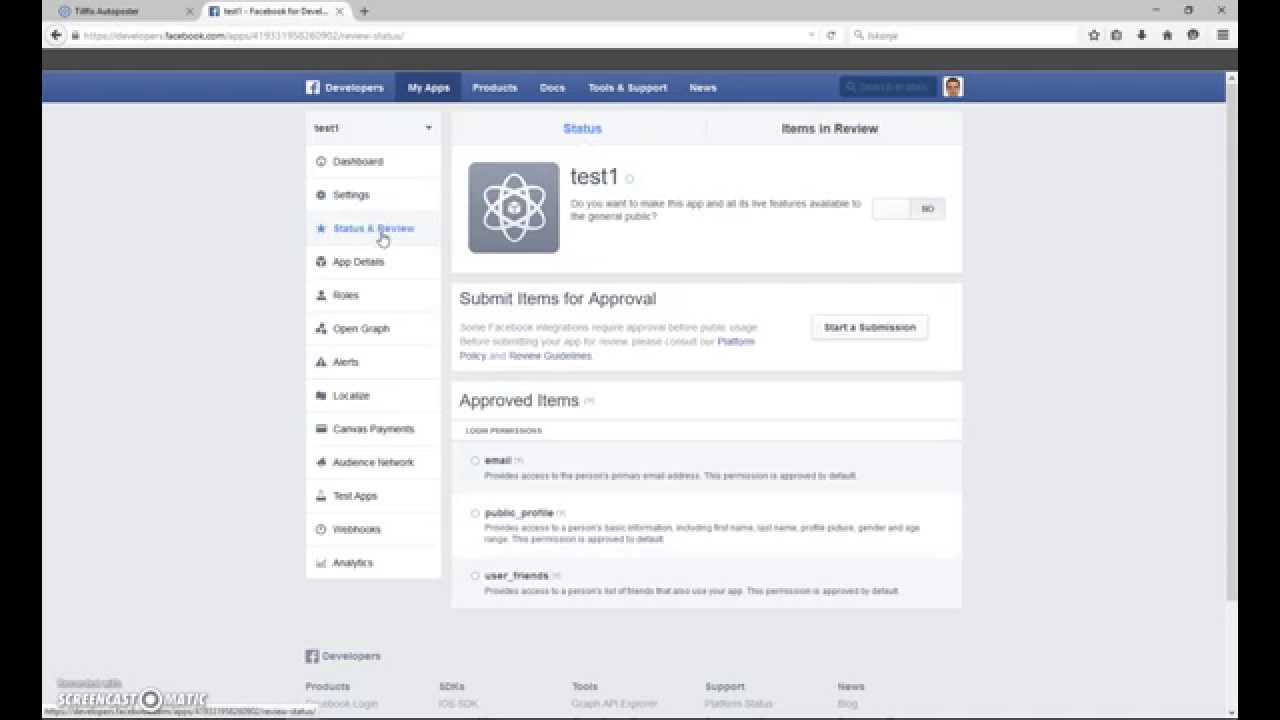
Task: Open the Review Guidelines link
Action: pyautogui.click(x=550, y=356)
